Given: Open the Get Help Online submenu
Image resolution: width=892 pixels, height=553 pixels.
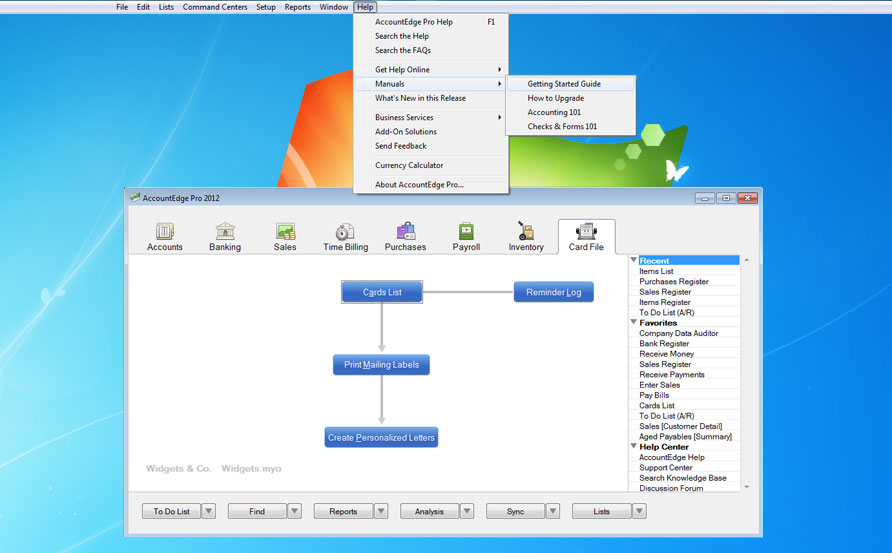Looking at the screenshot, I should pyautogui.click(x=431, y=69).
